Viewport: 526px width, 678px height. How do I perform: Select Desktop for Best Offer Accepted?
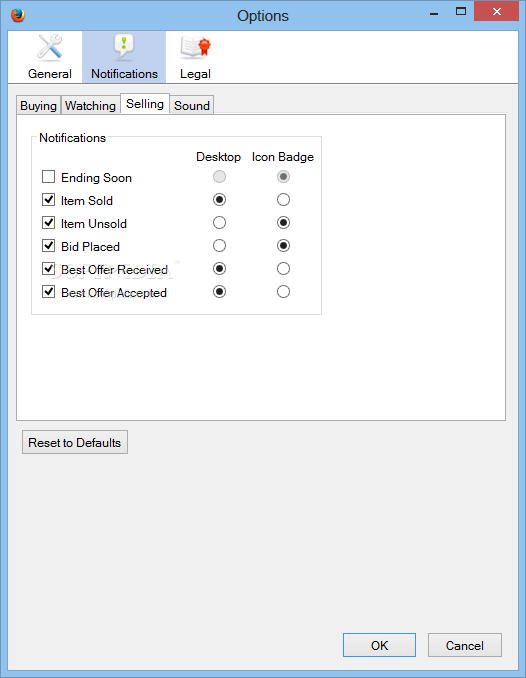pyautogui.click(x=219, y=292)
